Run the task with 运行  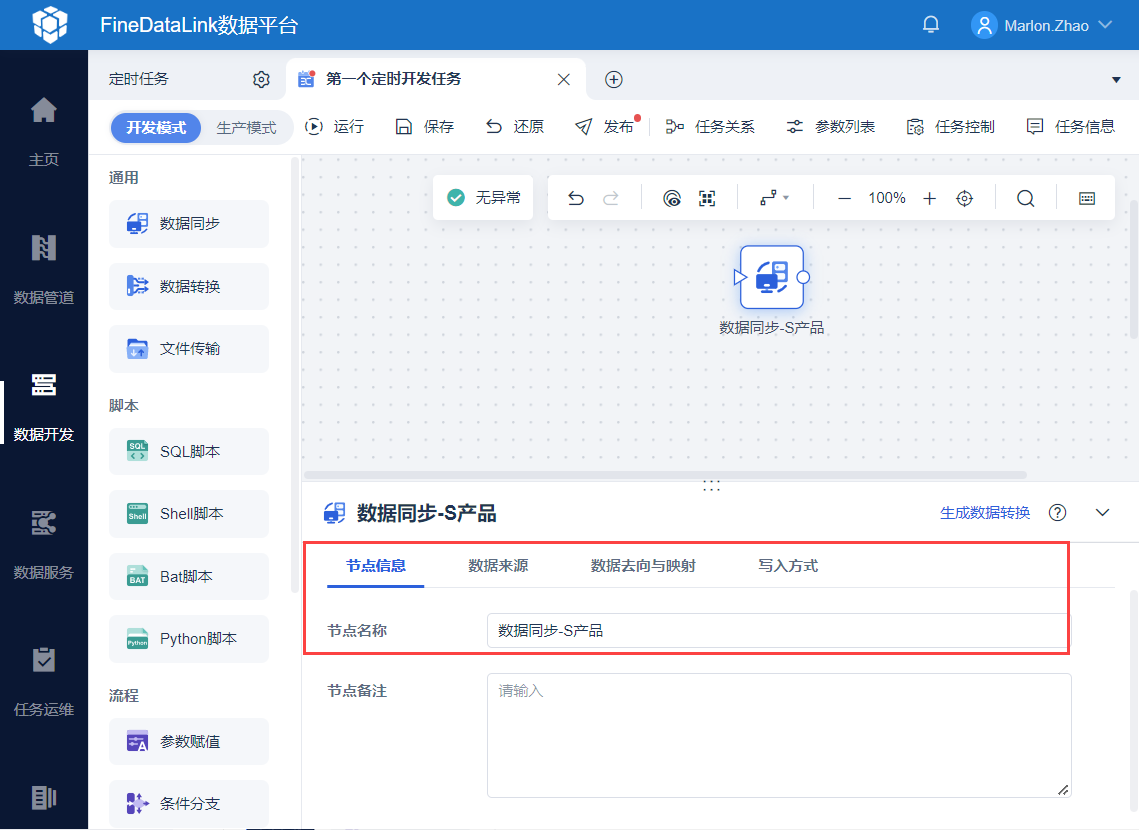coord(335,127)
